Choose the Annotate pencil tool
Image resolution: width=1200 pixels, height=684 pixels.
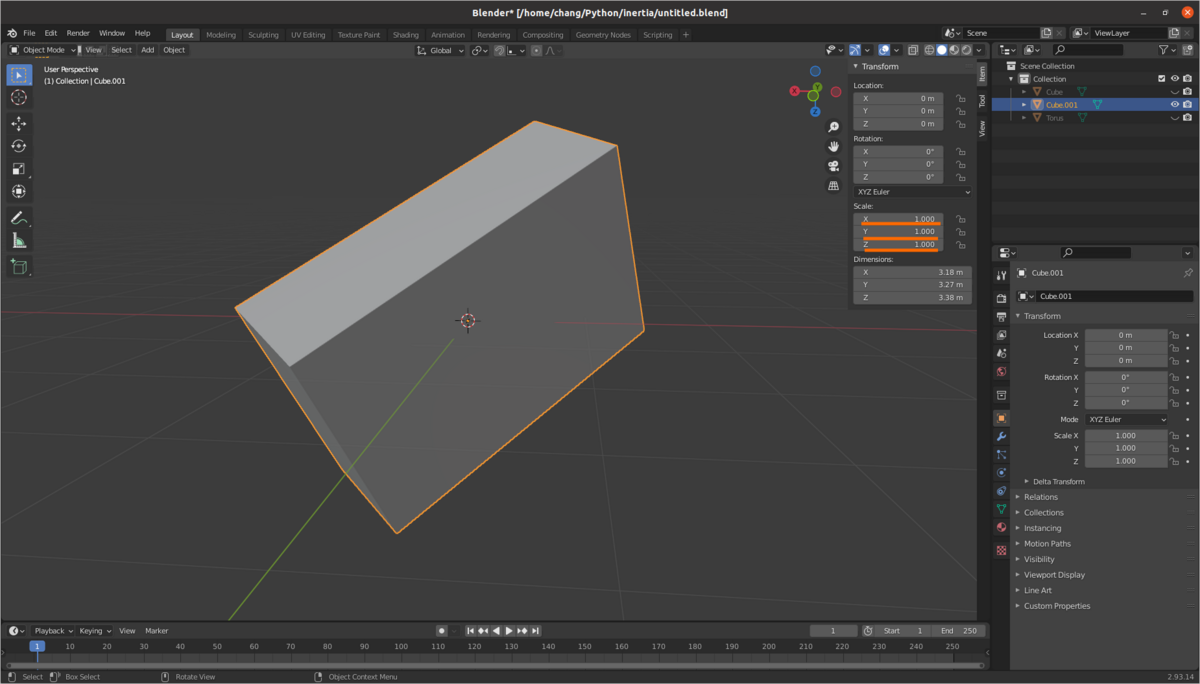19,218
